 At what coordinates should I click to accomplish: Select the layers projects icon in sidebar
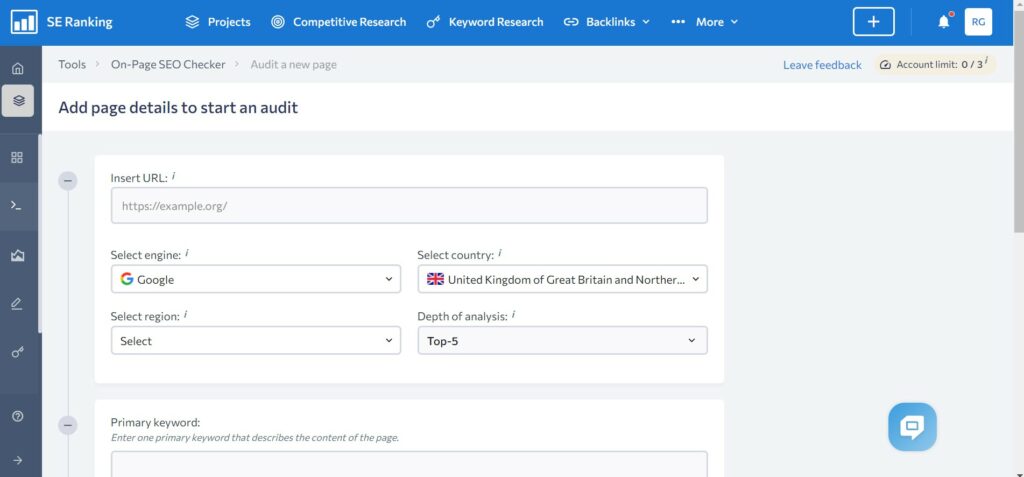coord(18,101)
